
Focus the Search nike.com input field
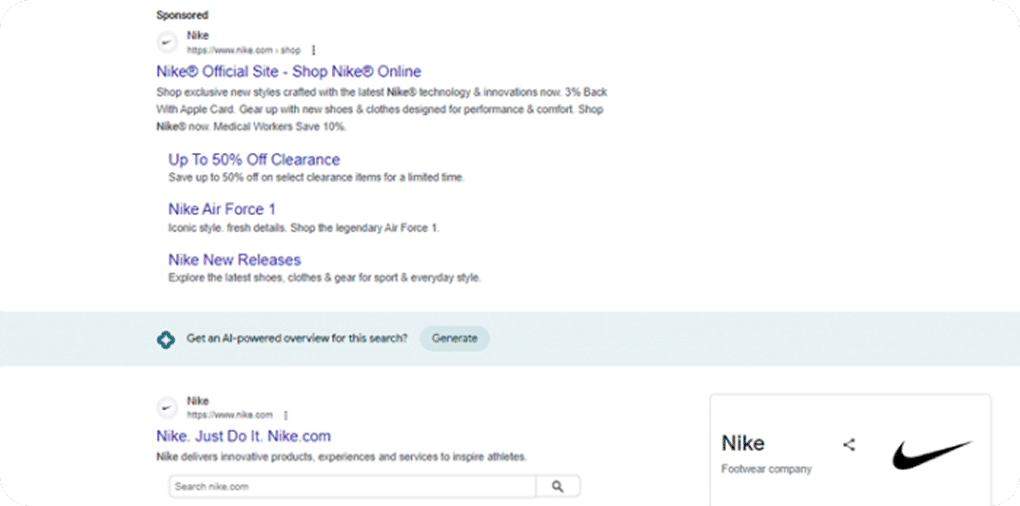[x=352, y=486]
